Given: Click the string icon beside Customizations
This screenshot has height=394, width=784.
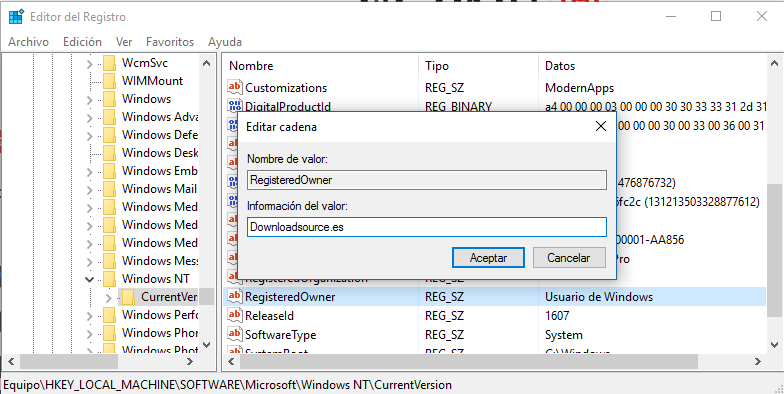Looking at the screenshot, I should point(234,88).
